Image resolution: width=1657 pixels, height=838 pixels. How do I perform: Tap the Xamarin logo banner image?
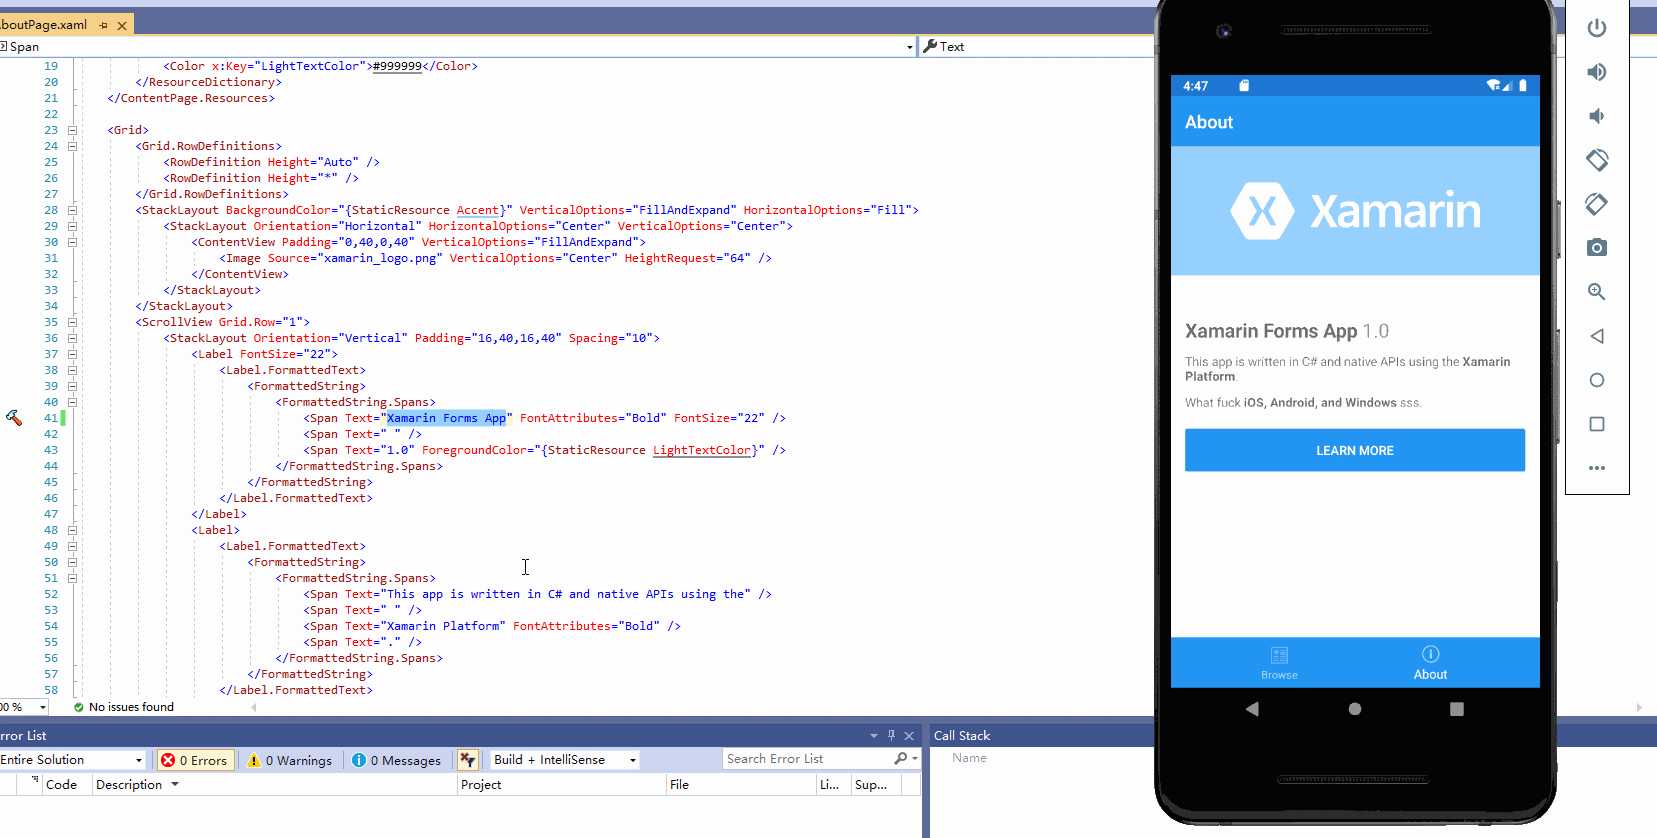[1355, 211]
